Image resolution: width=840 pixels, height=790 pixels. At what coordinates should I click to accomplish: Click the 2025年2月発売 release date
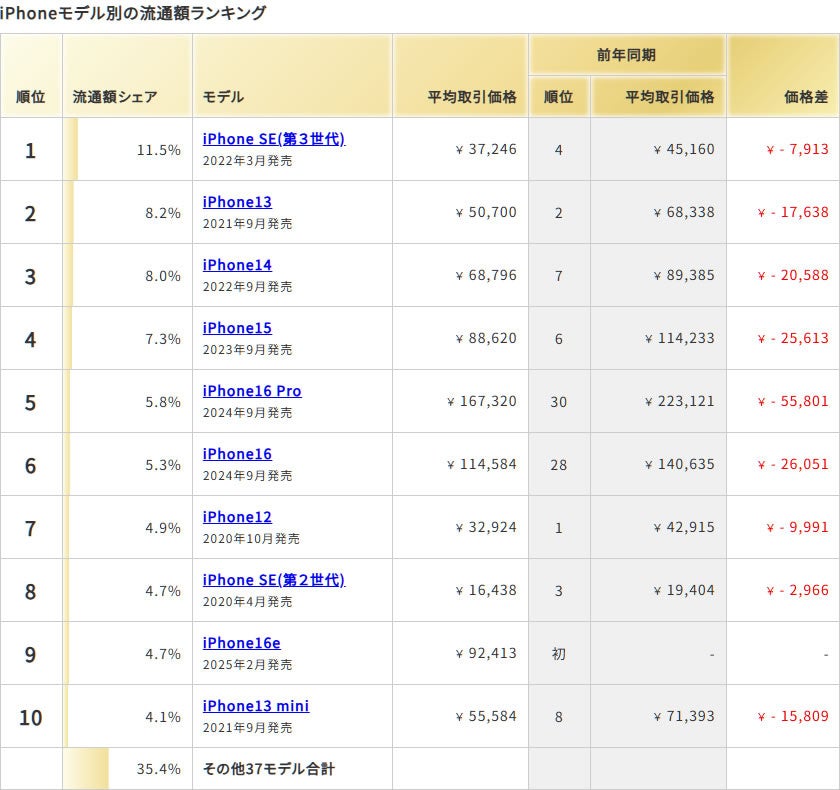(247, 665)
